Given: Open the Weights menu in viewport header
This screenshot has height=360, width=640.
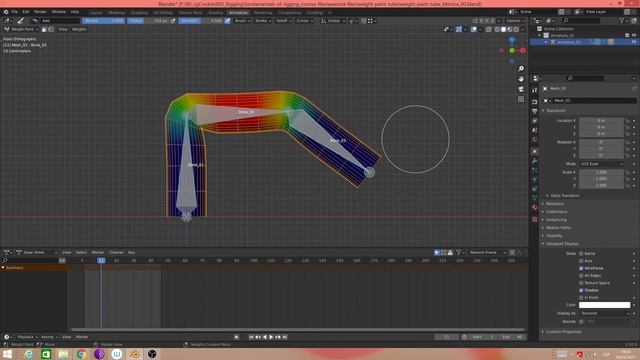Looking at the screenshot, I should 79,29.
